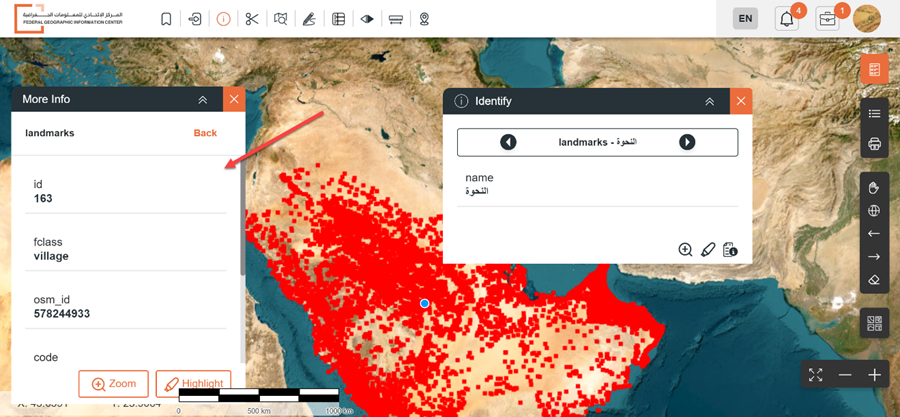The image size is (900, 417).
Task: Click the eraser clear graphics tool
Action: tap(874, 279)
